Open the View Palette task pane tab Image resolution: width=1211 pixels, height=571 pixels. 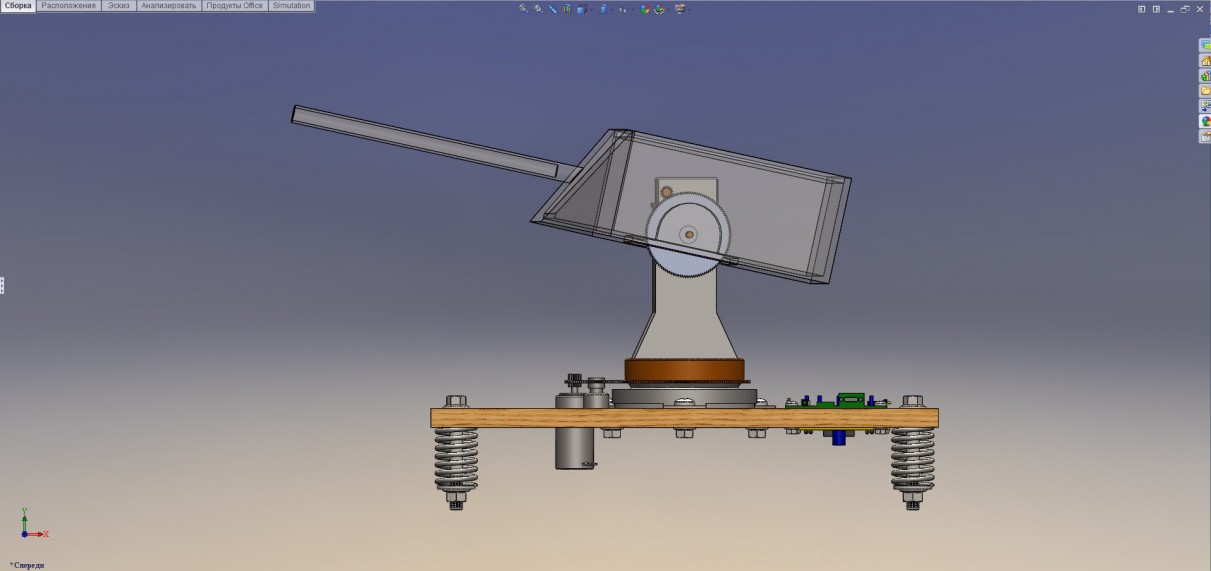pyautogui.click(x=1205, y=106)
